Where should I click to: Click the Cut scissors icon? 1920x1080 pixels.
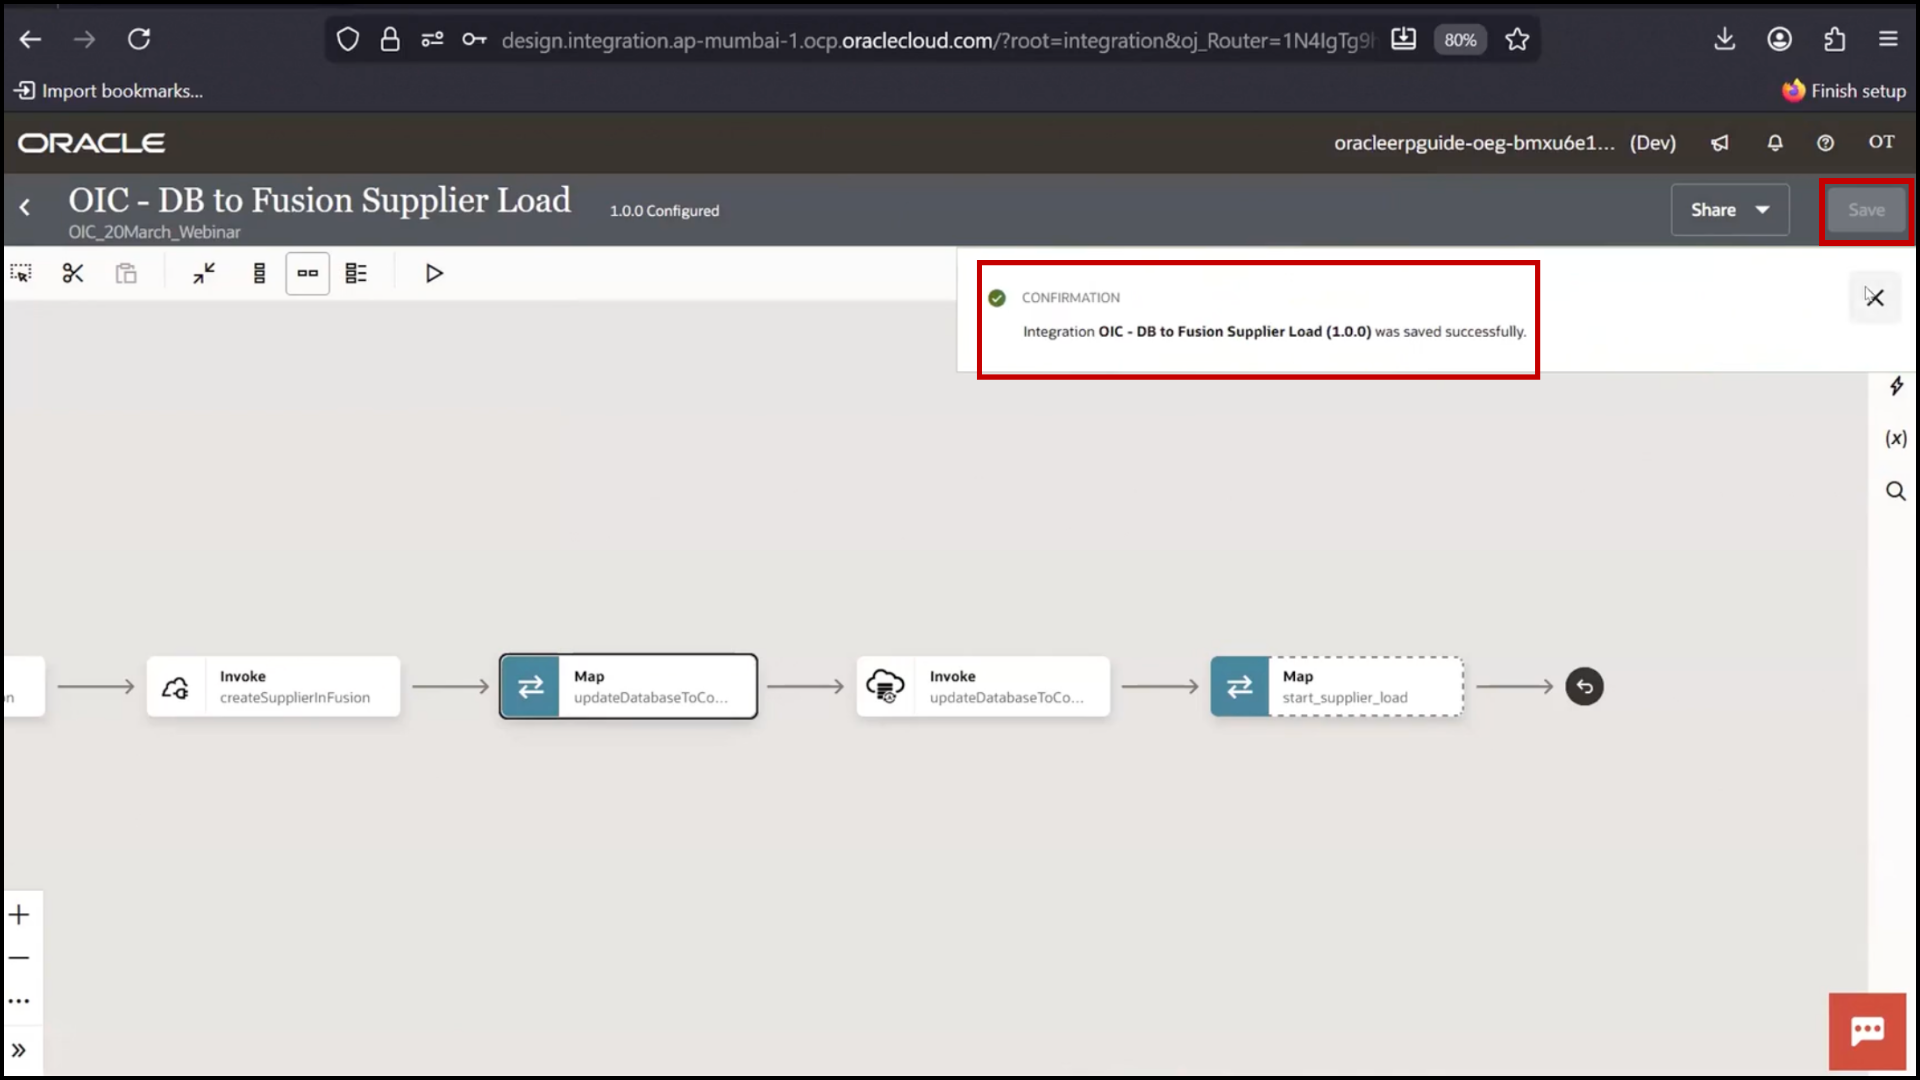pyautogui.click(x=73, y=273)
